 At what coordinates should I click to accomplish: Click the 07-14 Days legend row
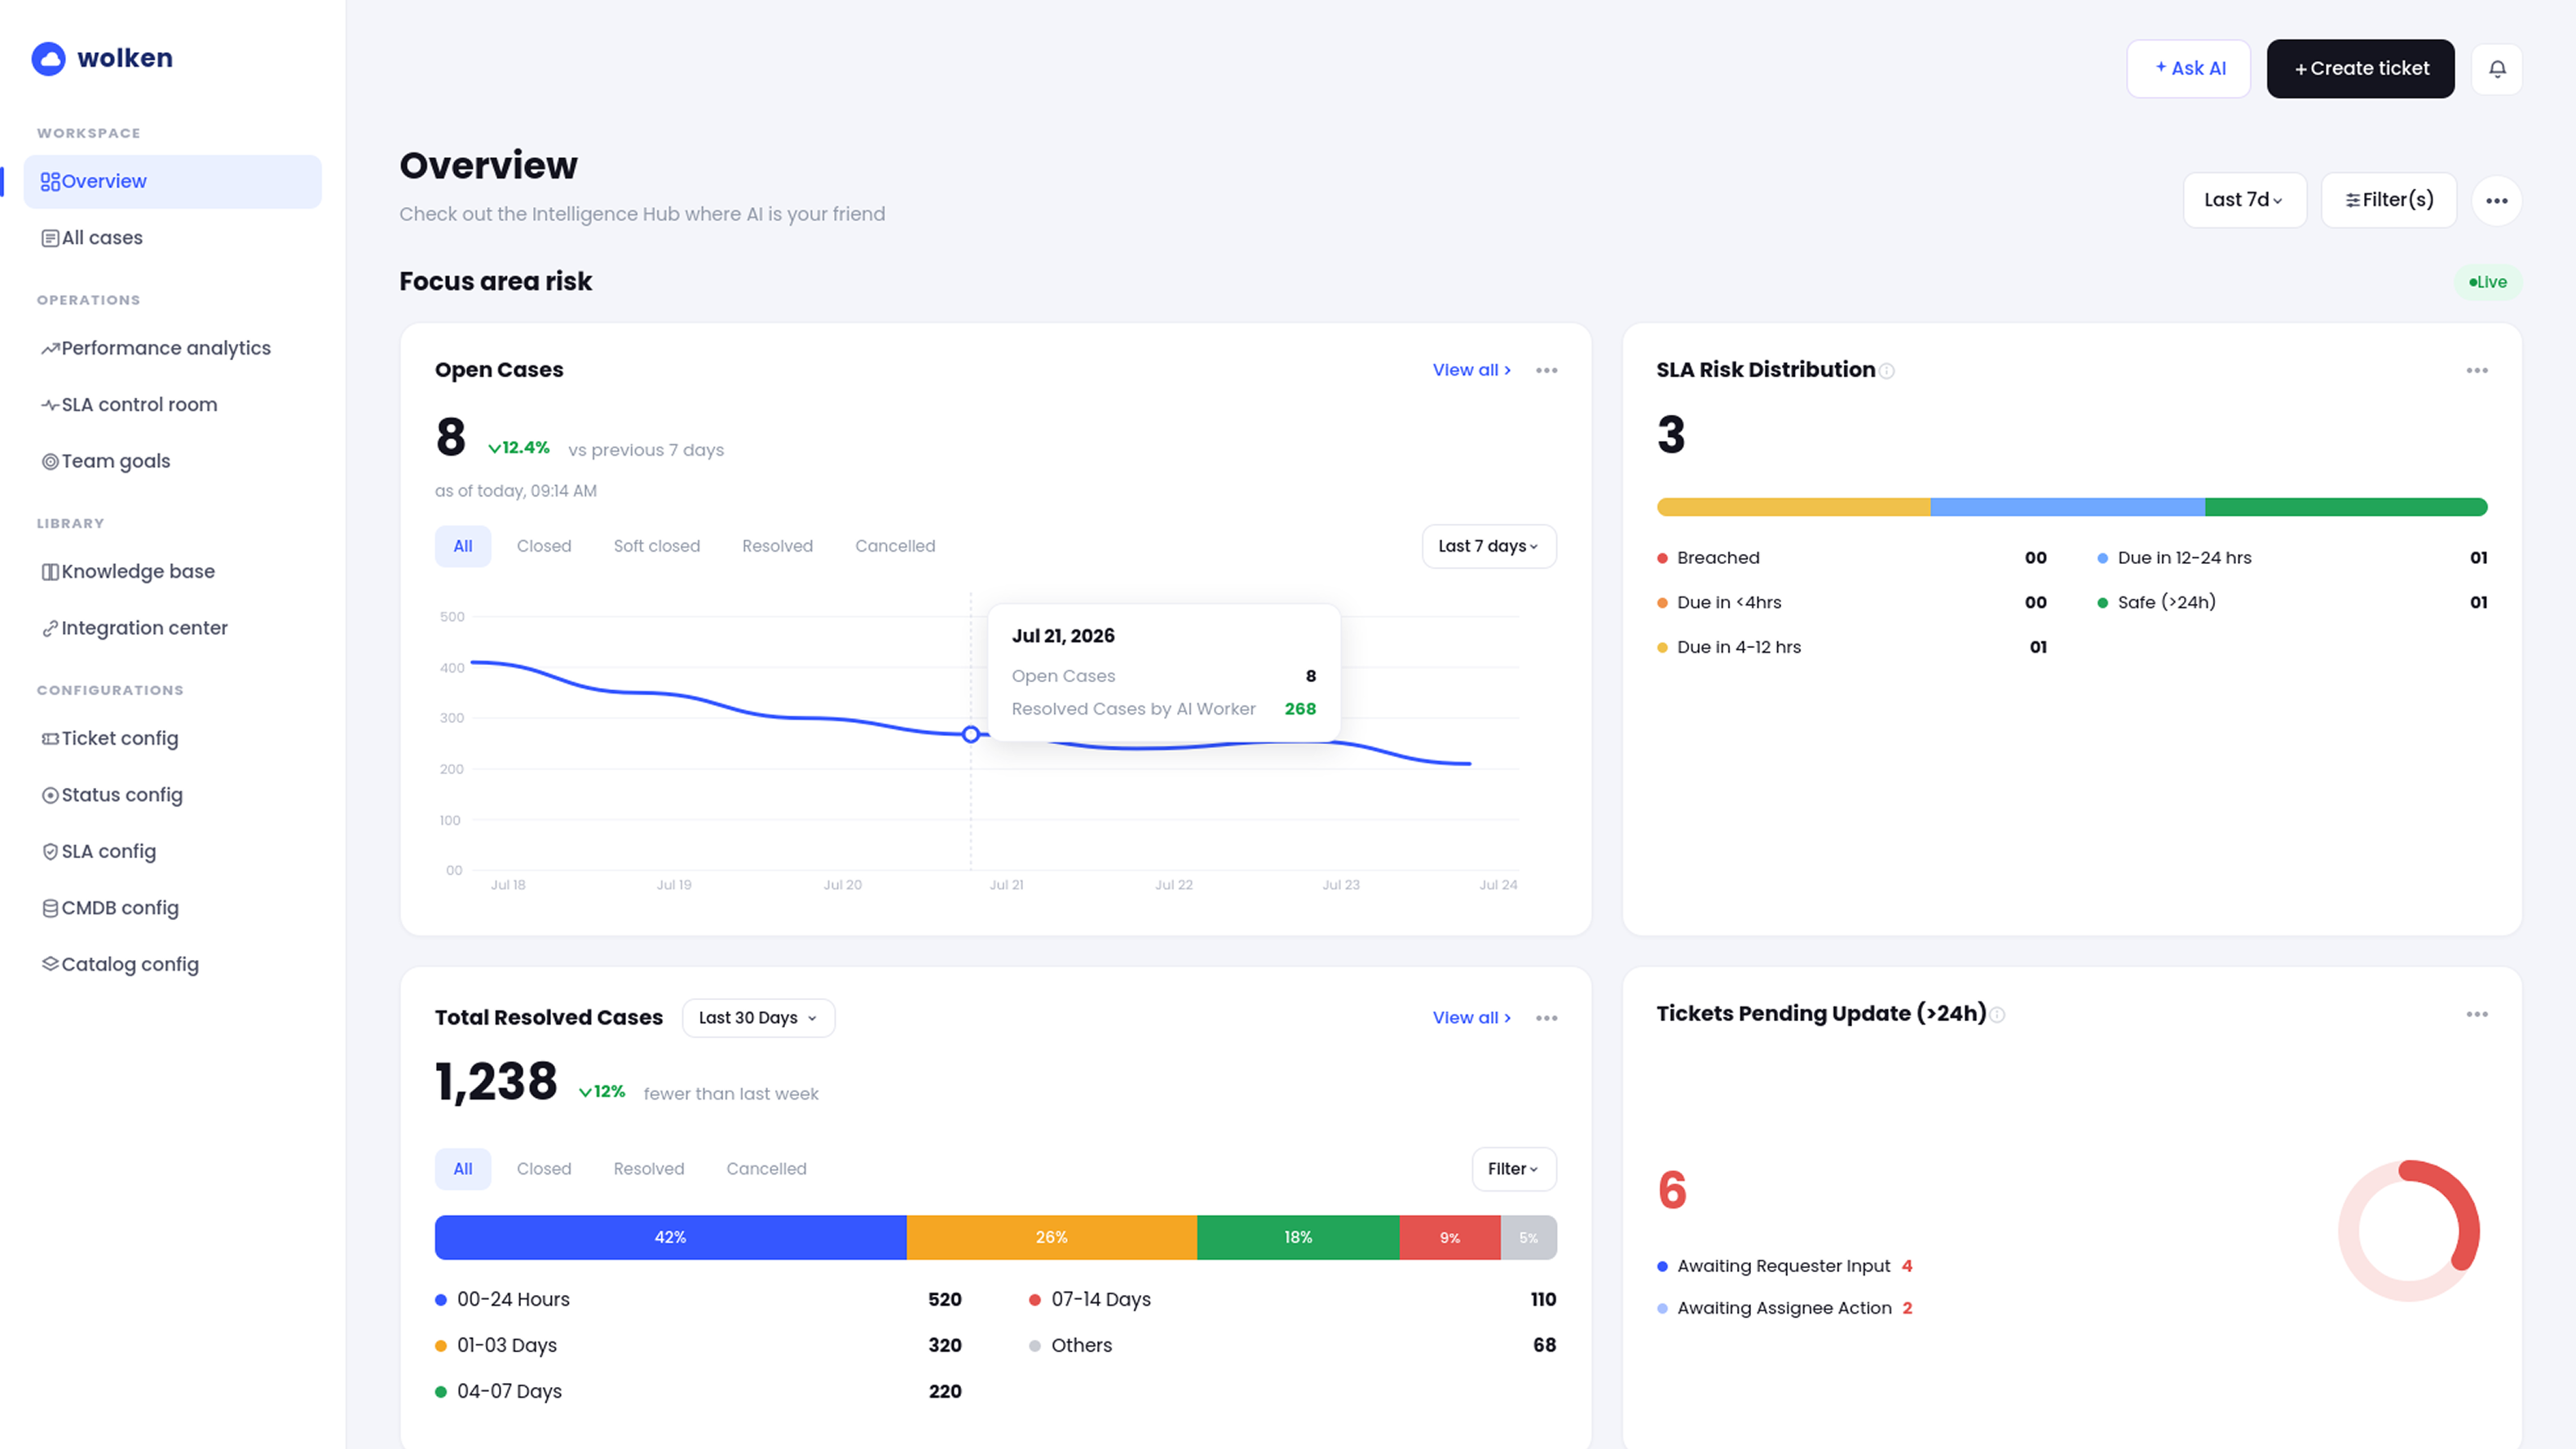[x=1292, y=1300]
